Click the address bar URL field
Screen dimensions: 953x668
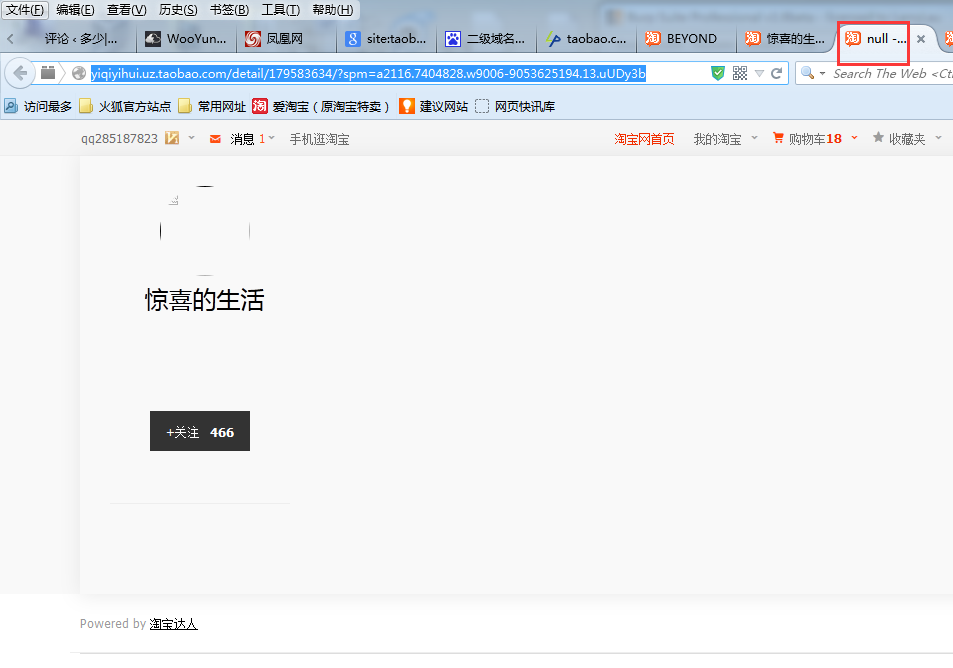pyautogui.click(x=368, y=74)
